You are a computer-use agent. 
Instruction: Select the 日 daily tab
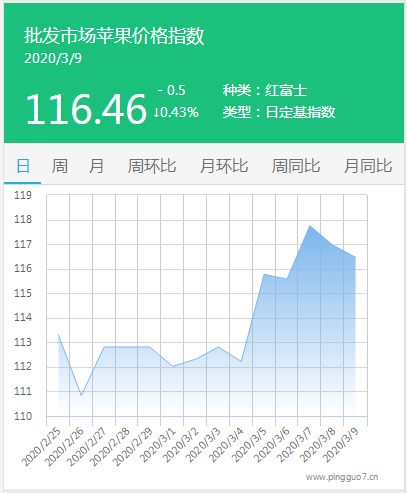click(23, 166)
